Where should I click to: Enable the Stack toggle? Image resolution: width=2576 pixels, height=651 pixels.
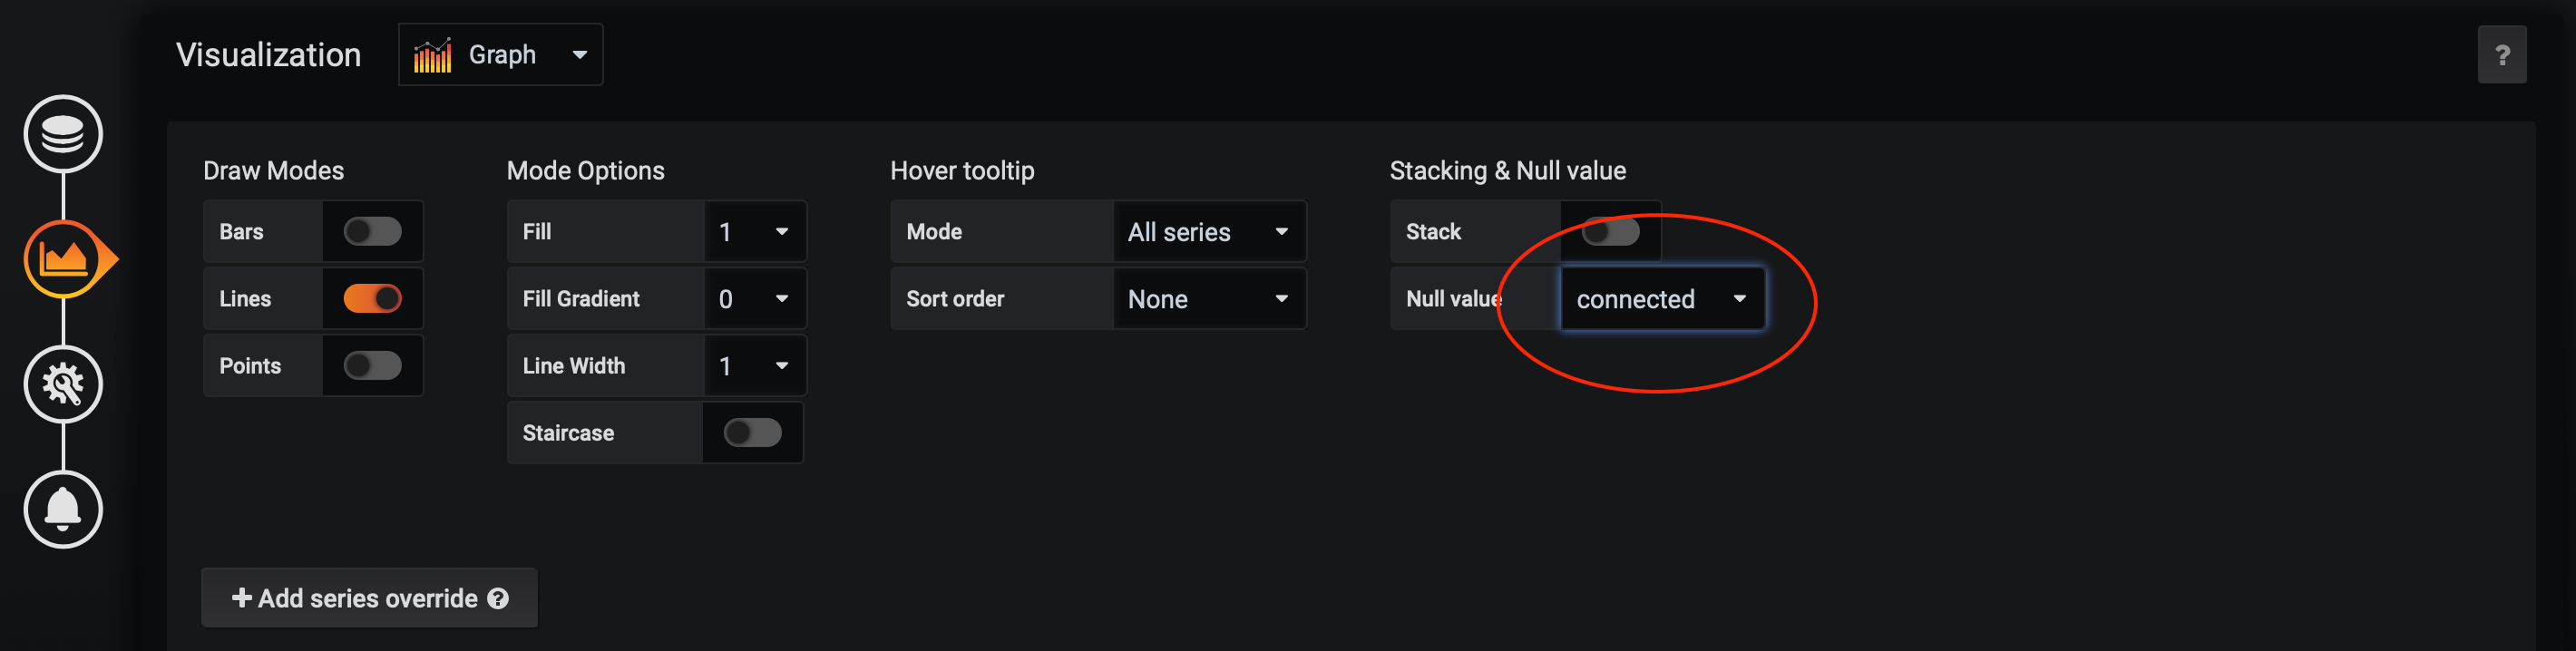[x=1610, y=232]
